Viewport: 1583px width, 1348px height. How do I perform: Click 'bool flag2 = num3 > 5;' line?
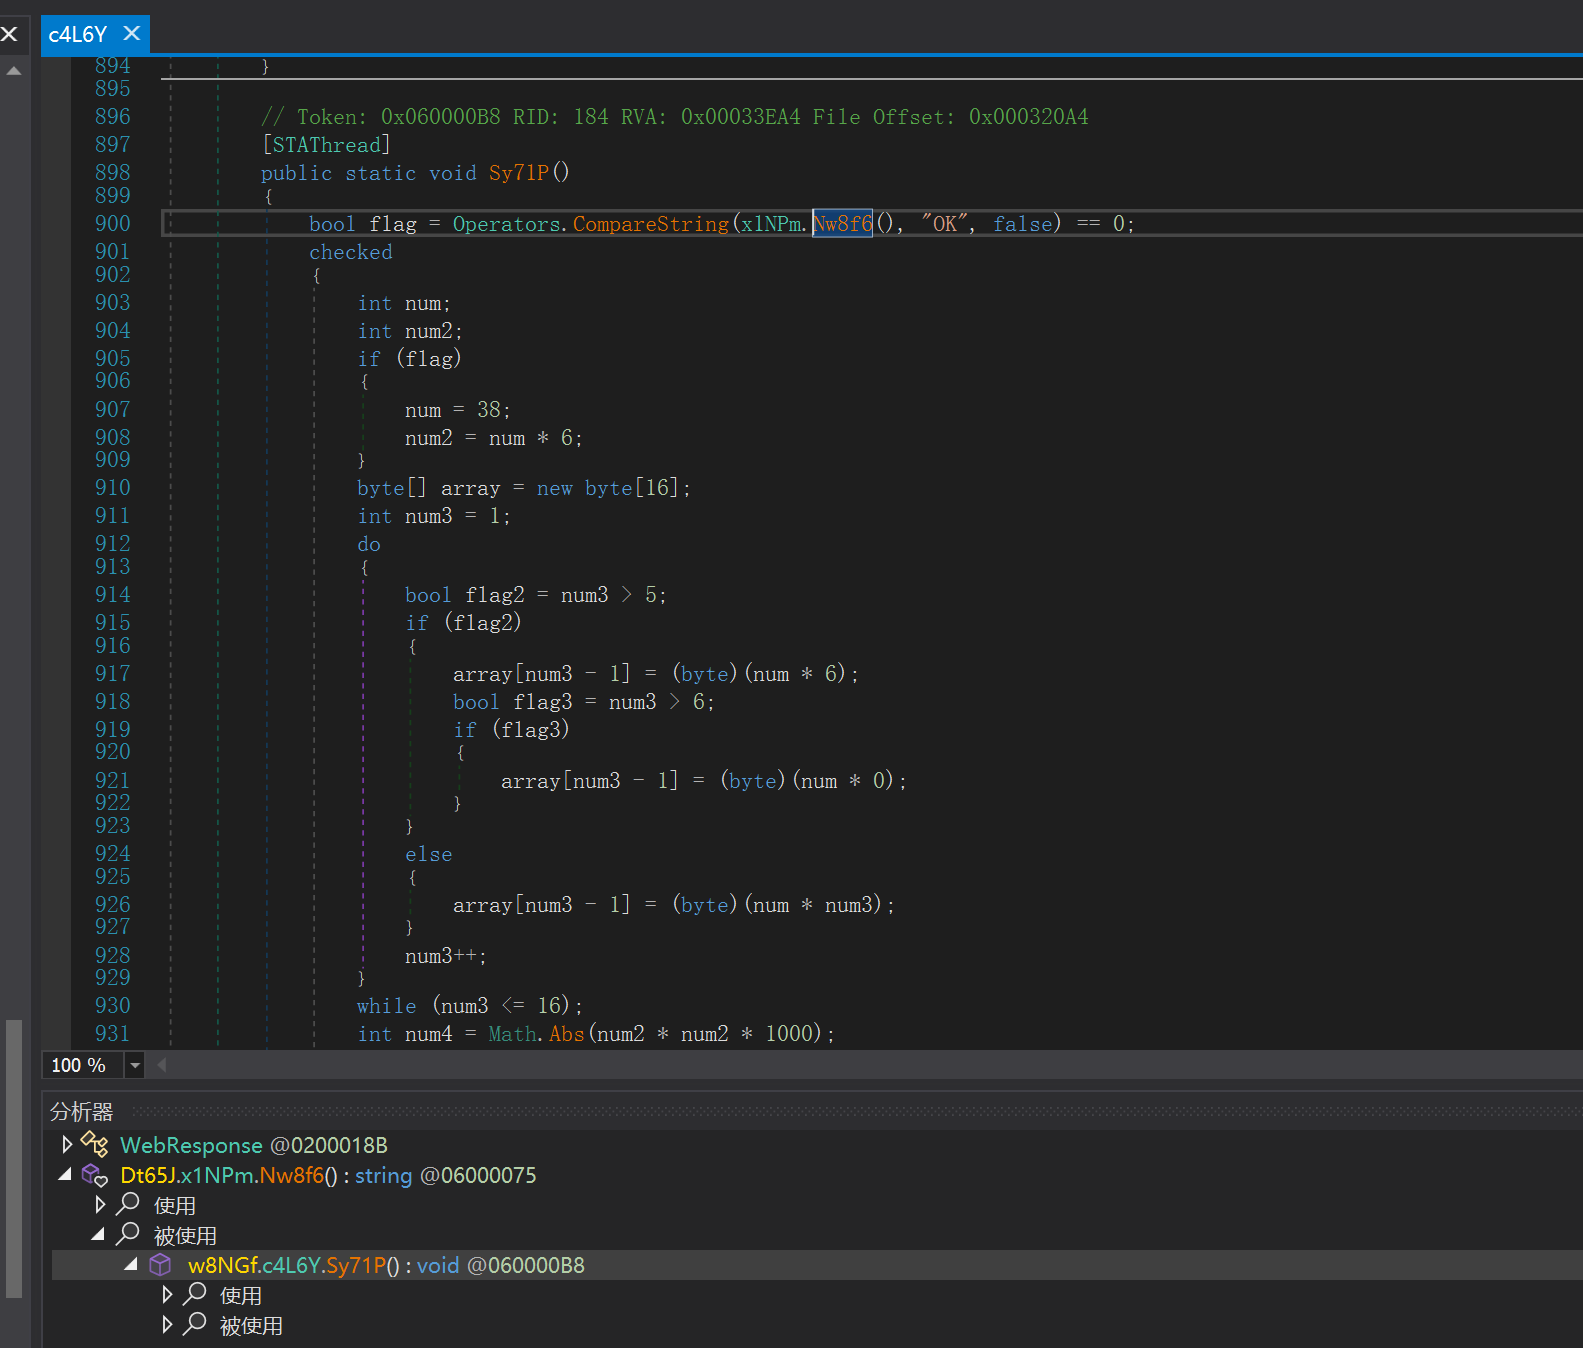tap(536, 595)
